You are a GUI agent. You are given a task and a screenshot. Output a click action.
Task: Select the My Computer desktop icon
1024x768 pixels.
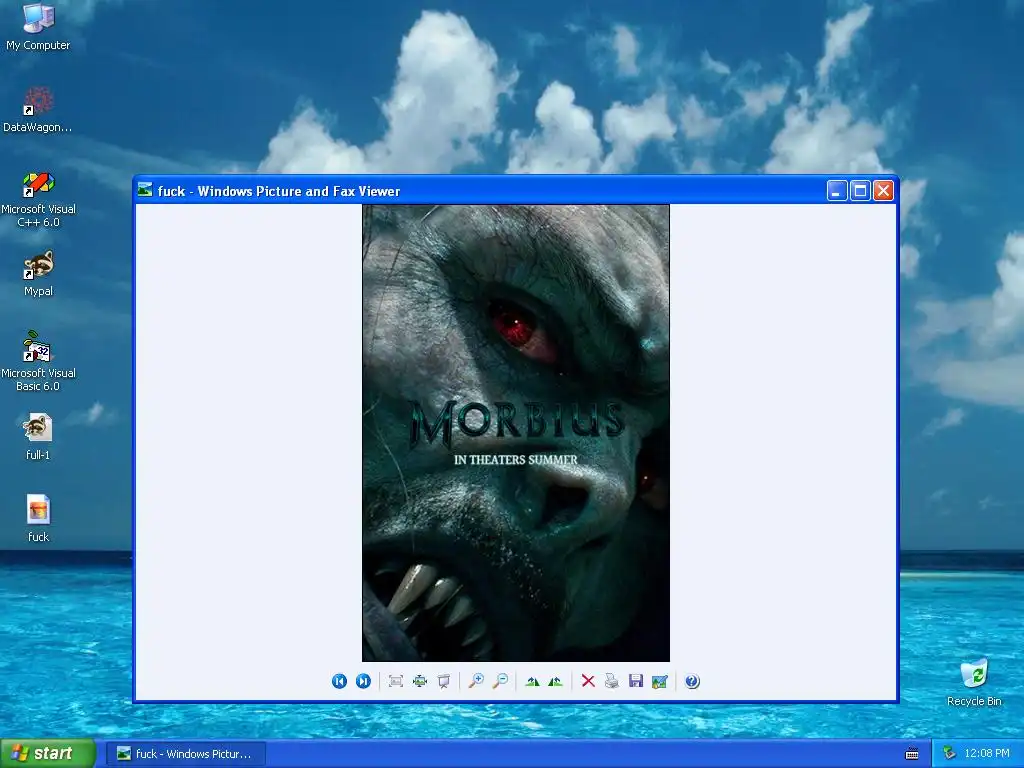38,27
